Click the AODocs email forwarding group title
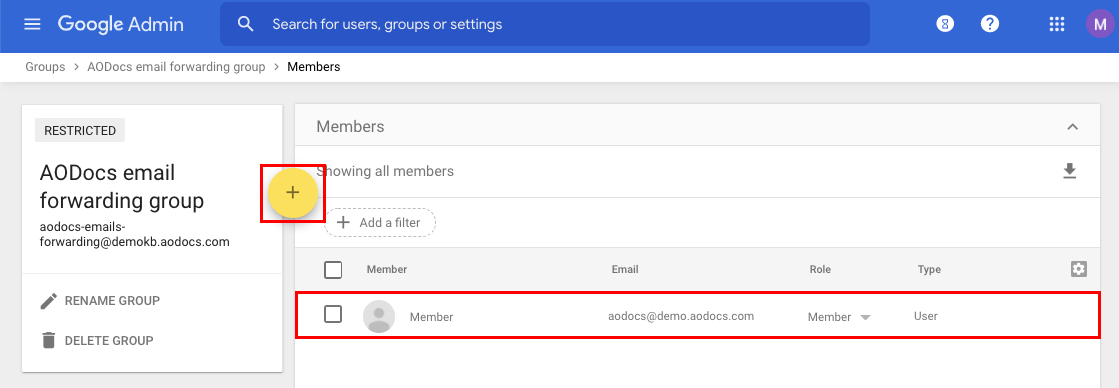 point(122,187)
